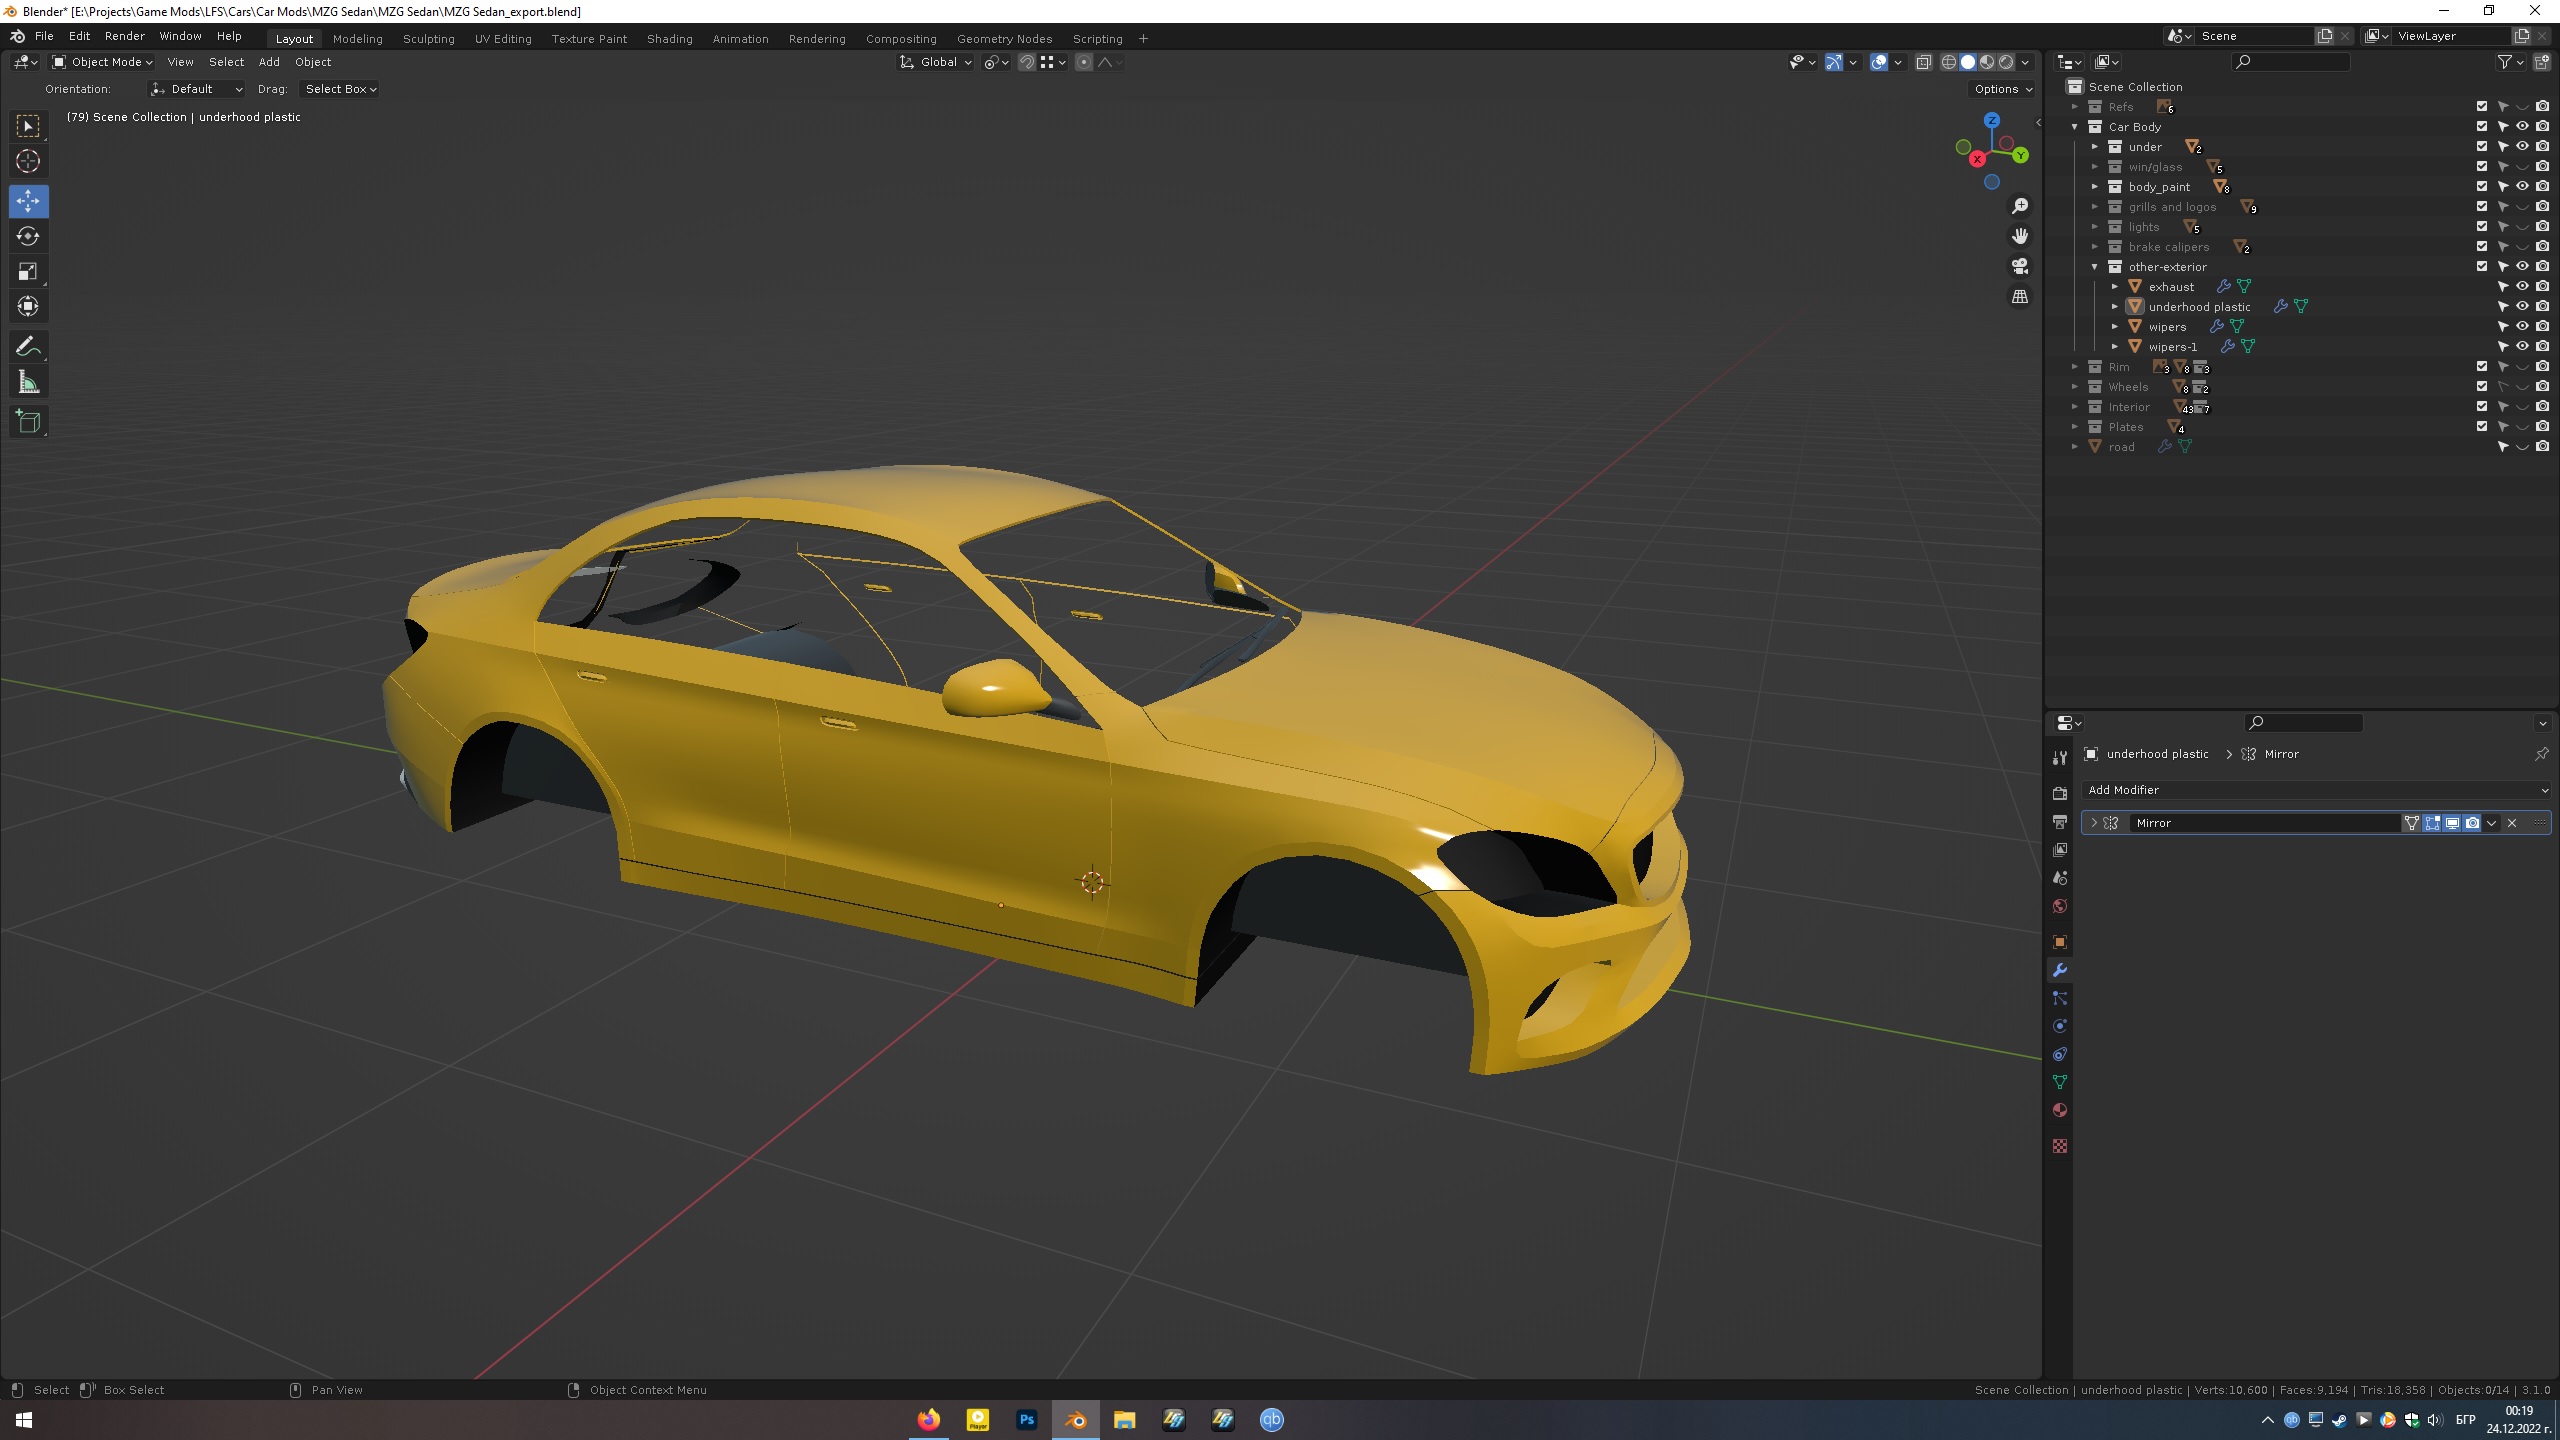Open the Render menu
Viewport: 2560px width, 1440px height.
pyautogui.click(x=124, y=36)
